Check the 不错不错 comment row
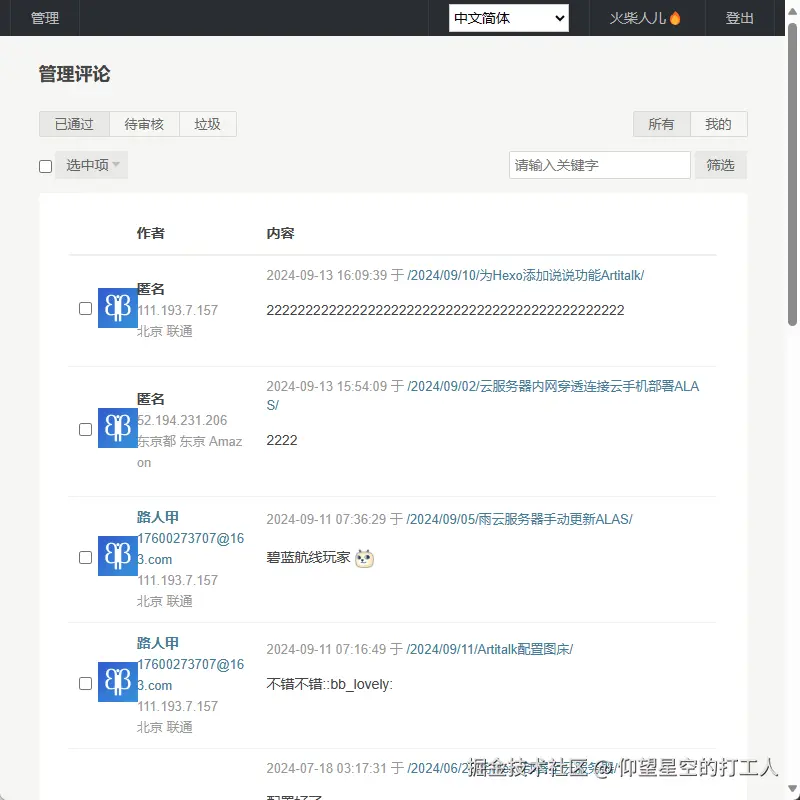This screenshot has height=800, width=800. (85, 683)
